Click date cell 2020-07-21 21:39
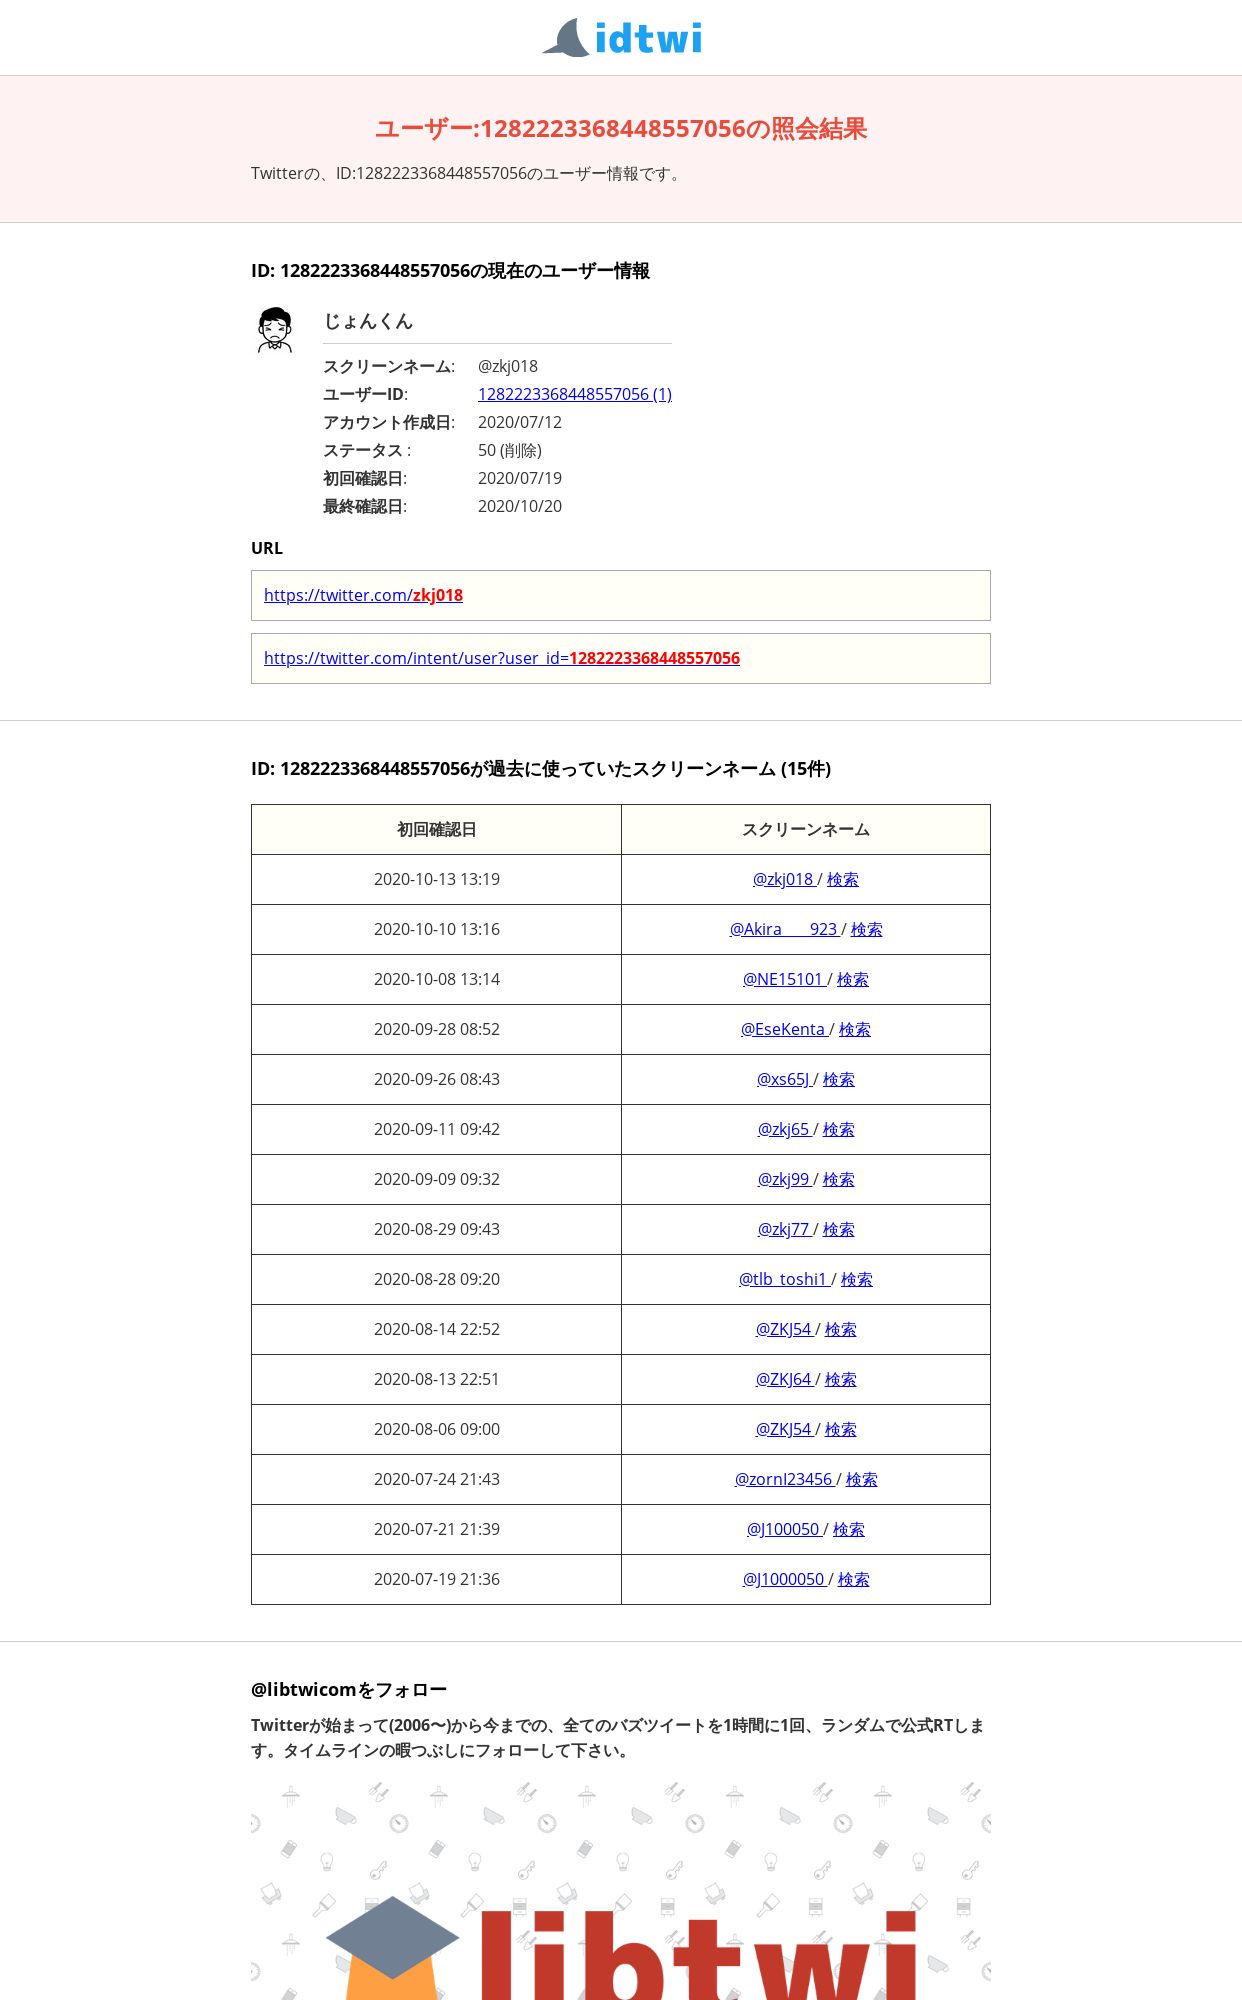 tap(437, 1529)
